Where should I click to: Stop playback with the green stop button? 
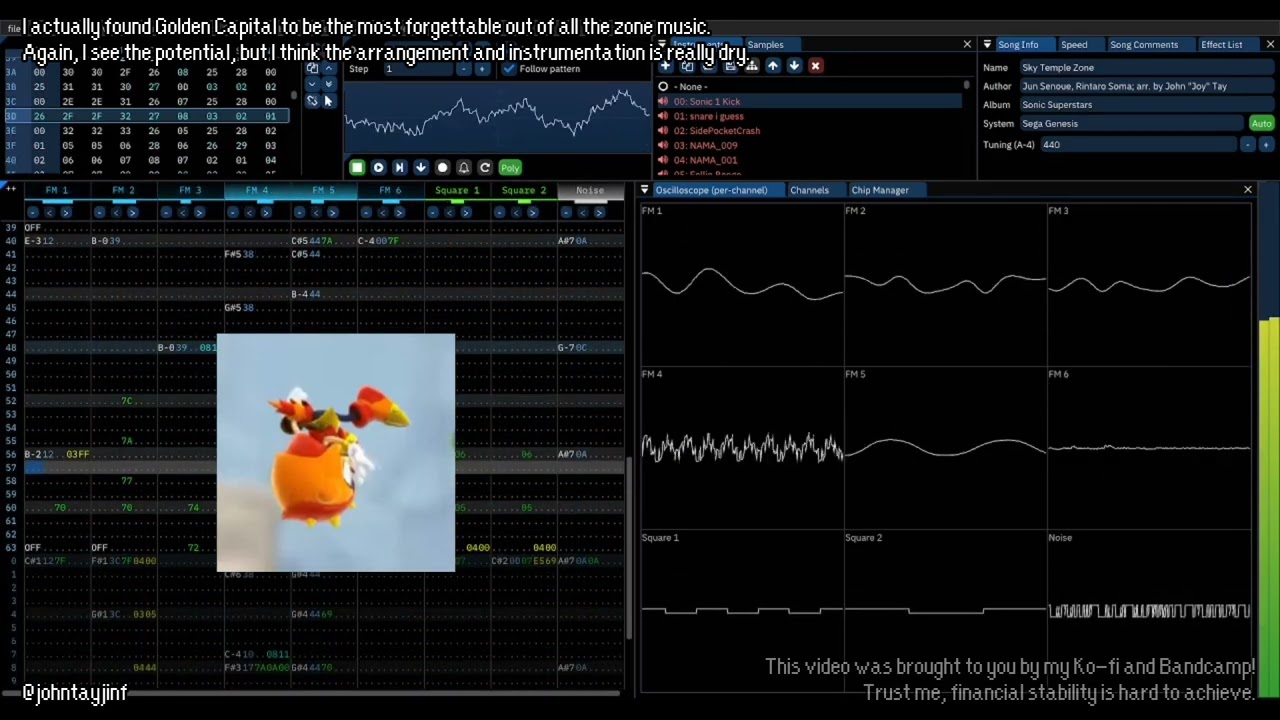pos(357,167)
